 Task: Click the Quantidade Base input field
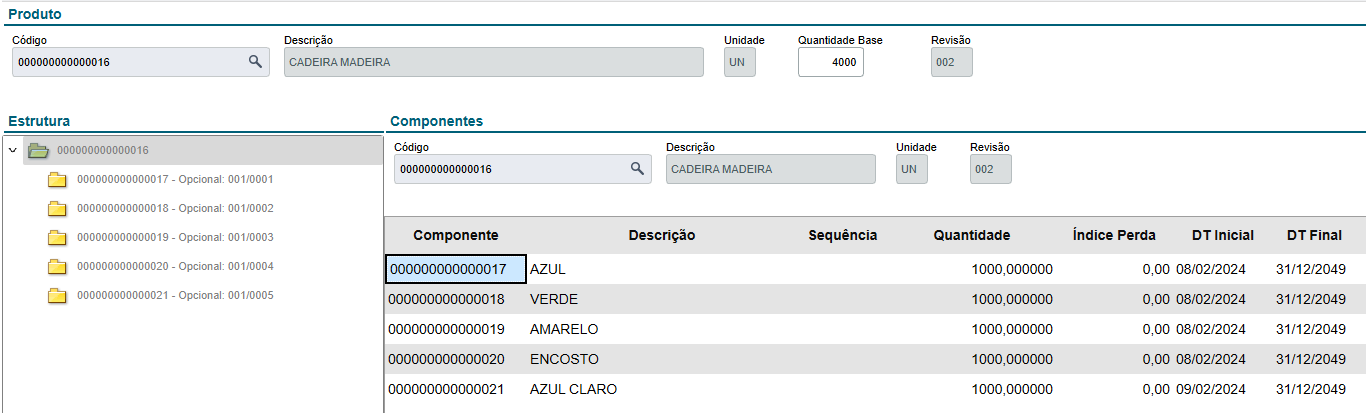tap(830, 62)
